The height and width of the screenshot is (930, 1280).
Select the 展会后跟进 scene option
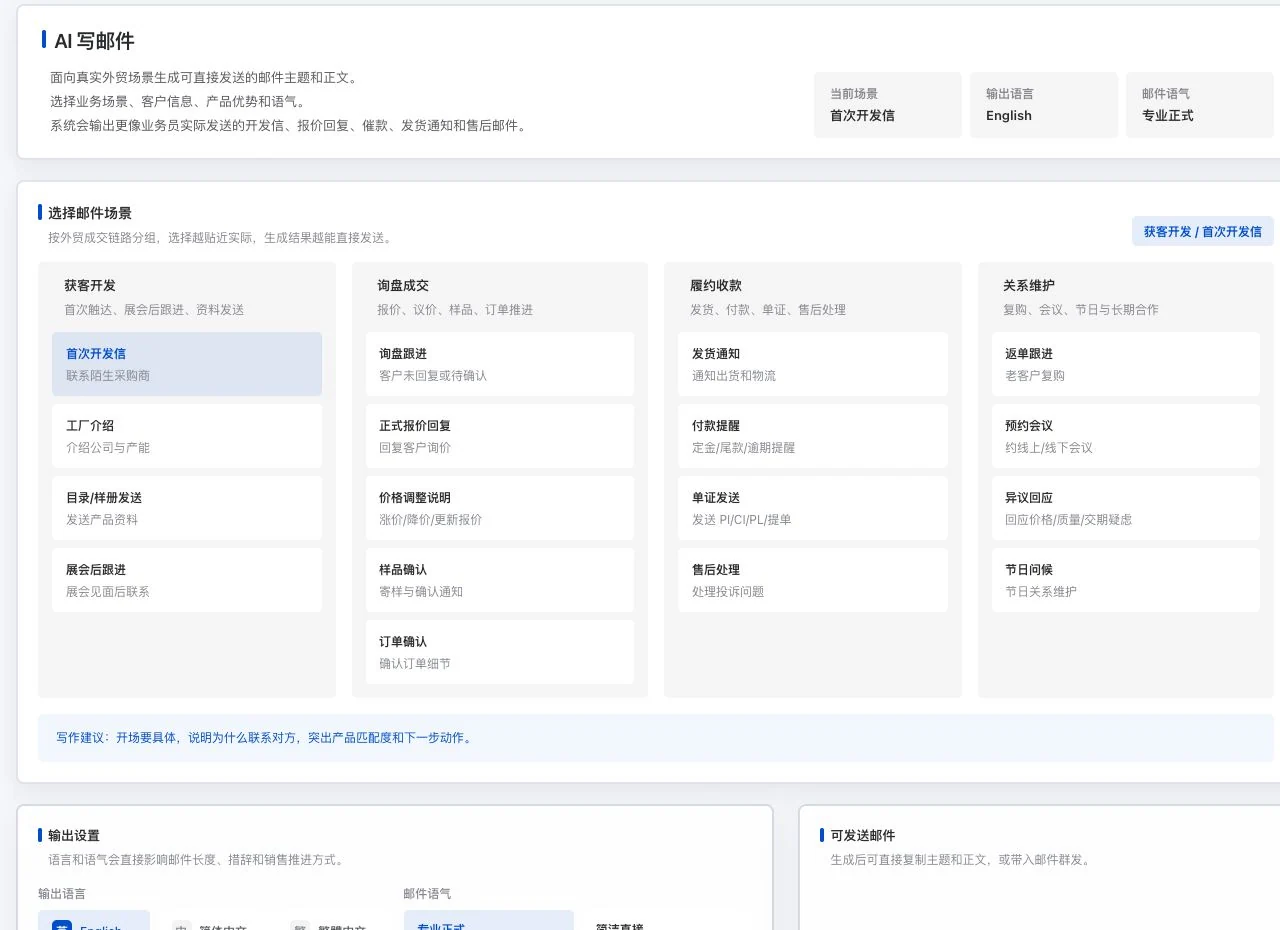click(x=187, y=580)
